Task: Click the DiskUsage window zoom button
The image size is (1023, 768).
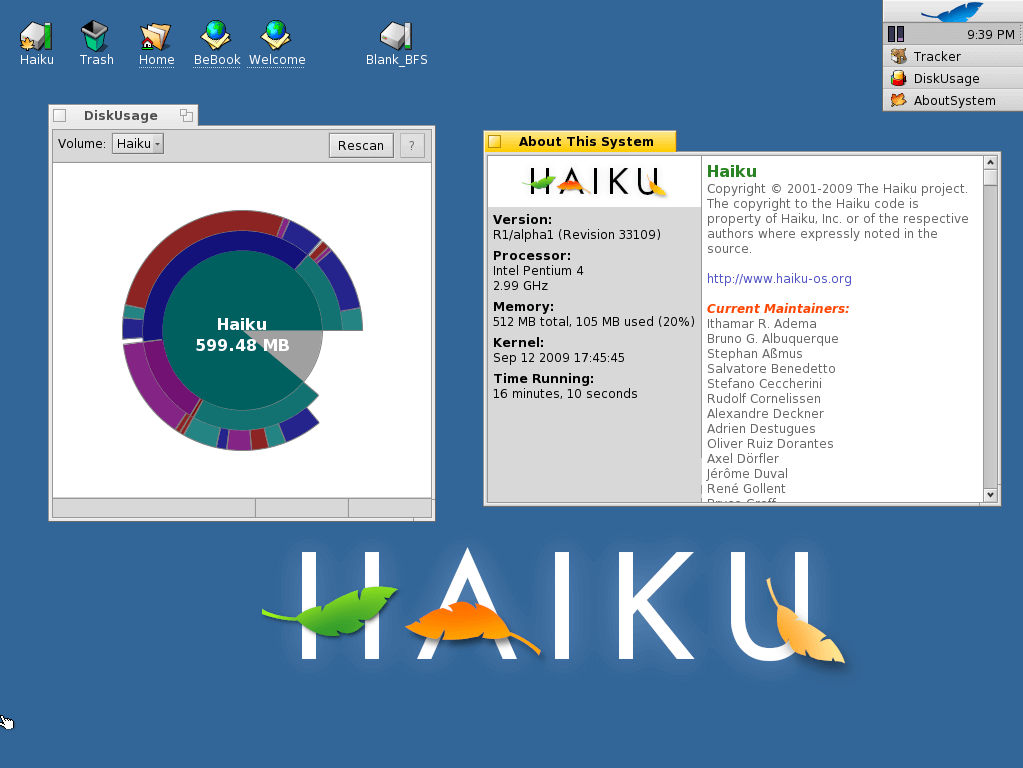Action: pos(187,115)
